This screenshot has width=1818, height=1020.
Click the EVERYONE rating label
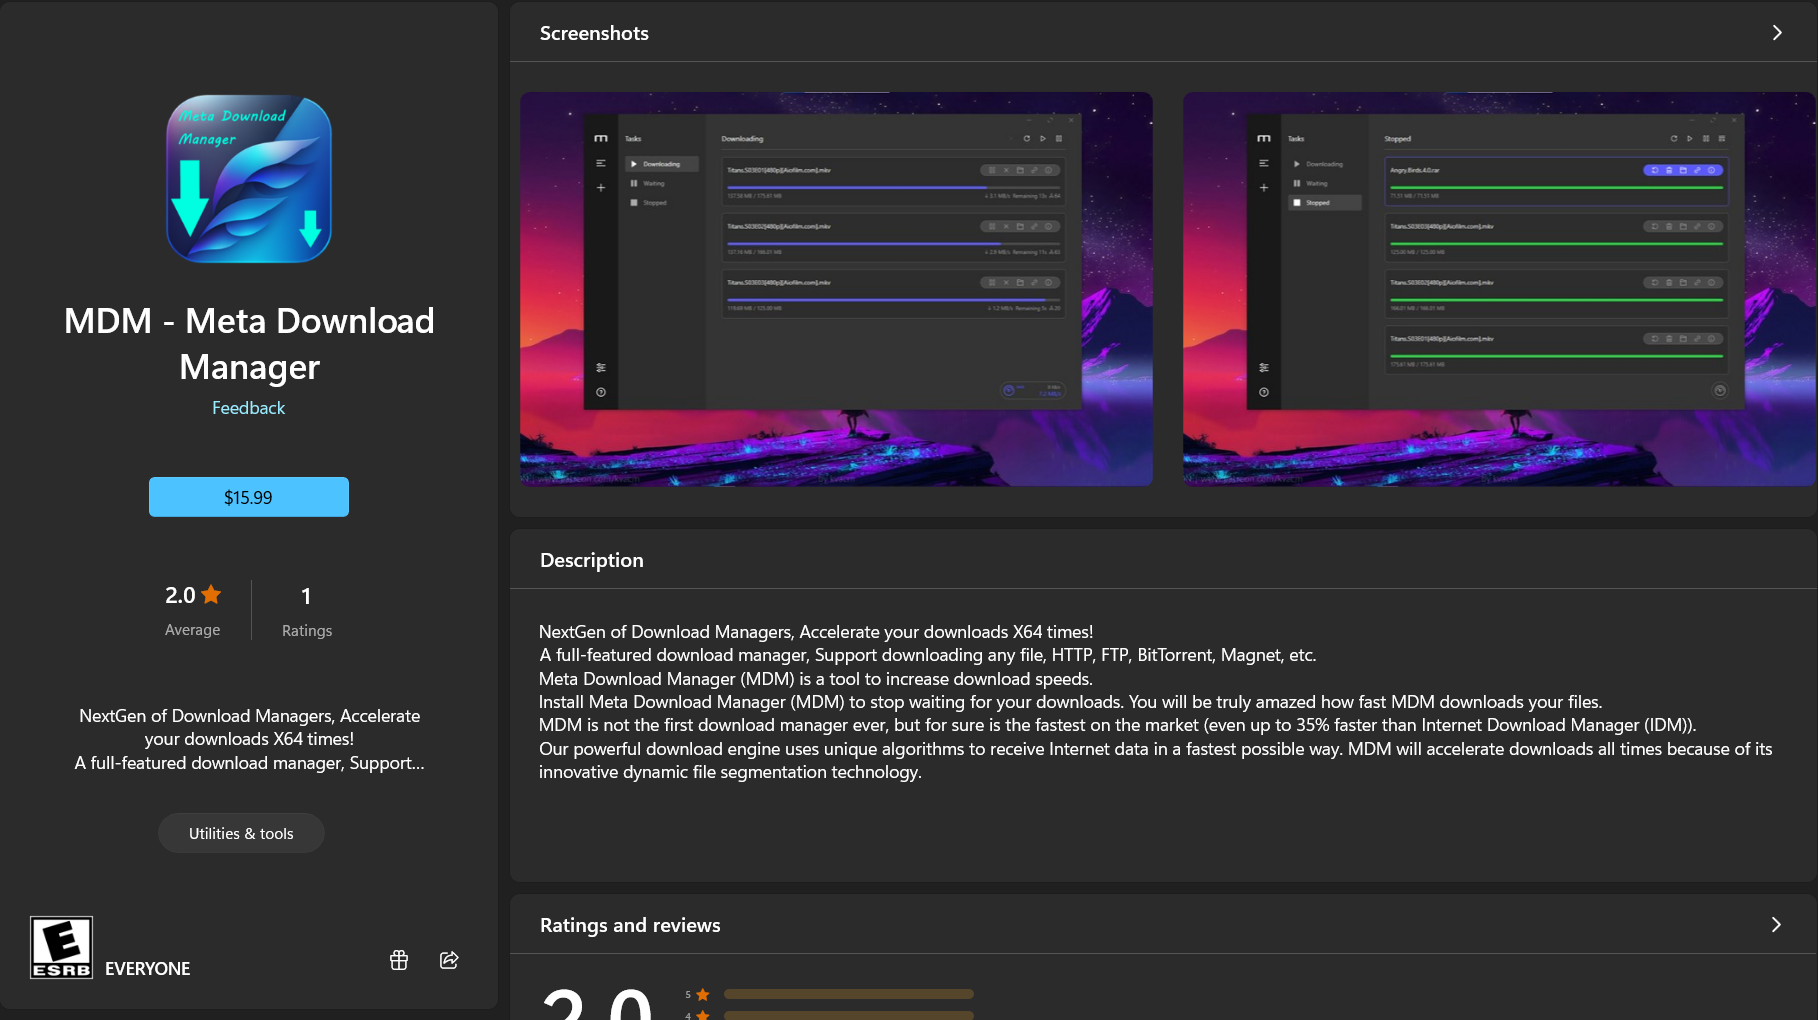coord(147,968)
